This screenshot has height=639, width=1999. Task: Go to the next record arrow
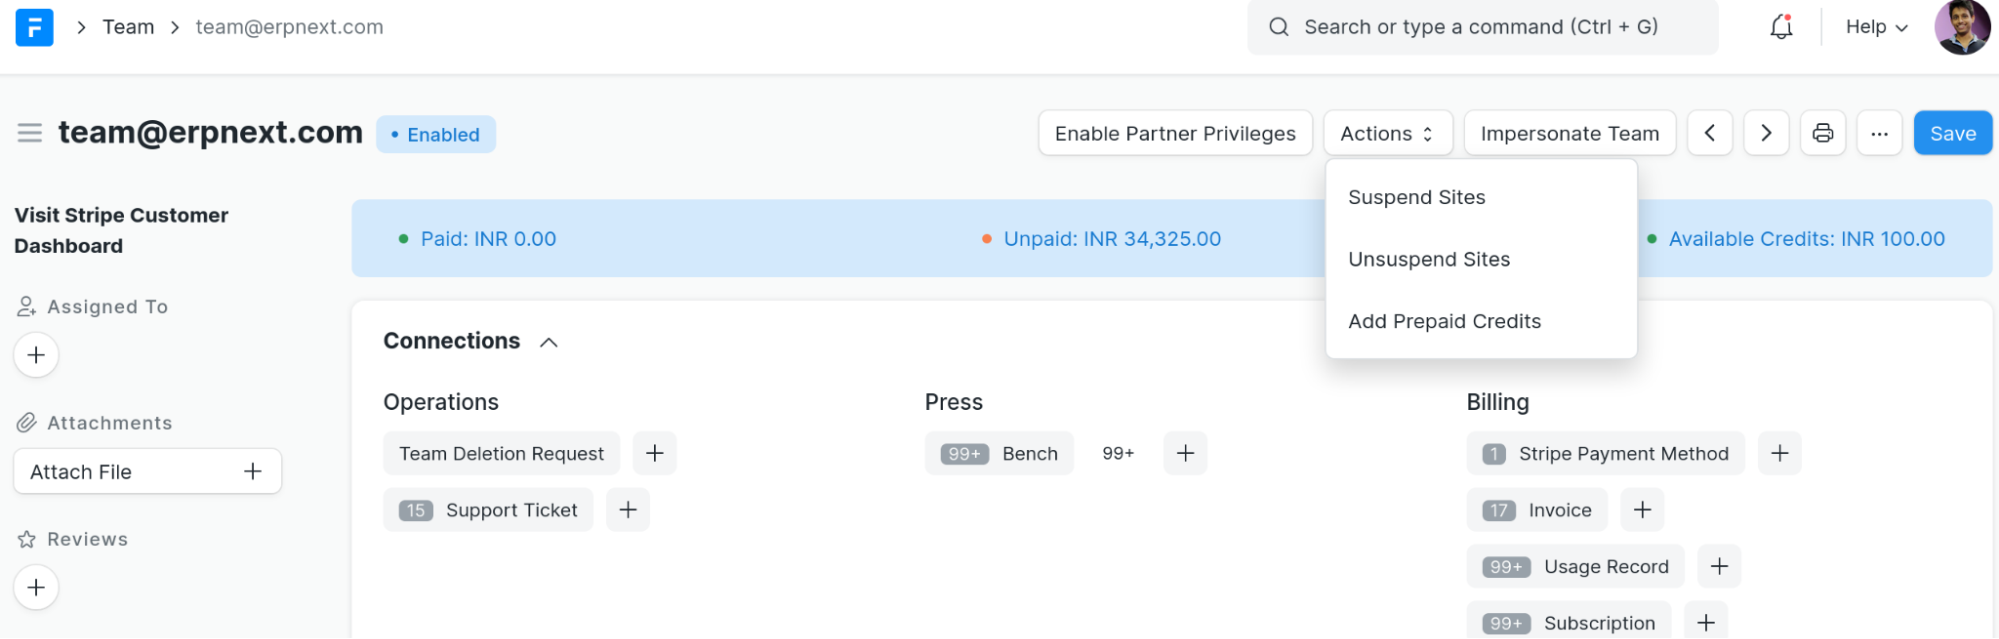[x=1766, y=133]
